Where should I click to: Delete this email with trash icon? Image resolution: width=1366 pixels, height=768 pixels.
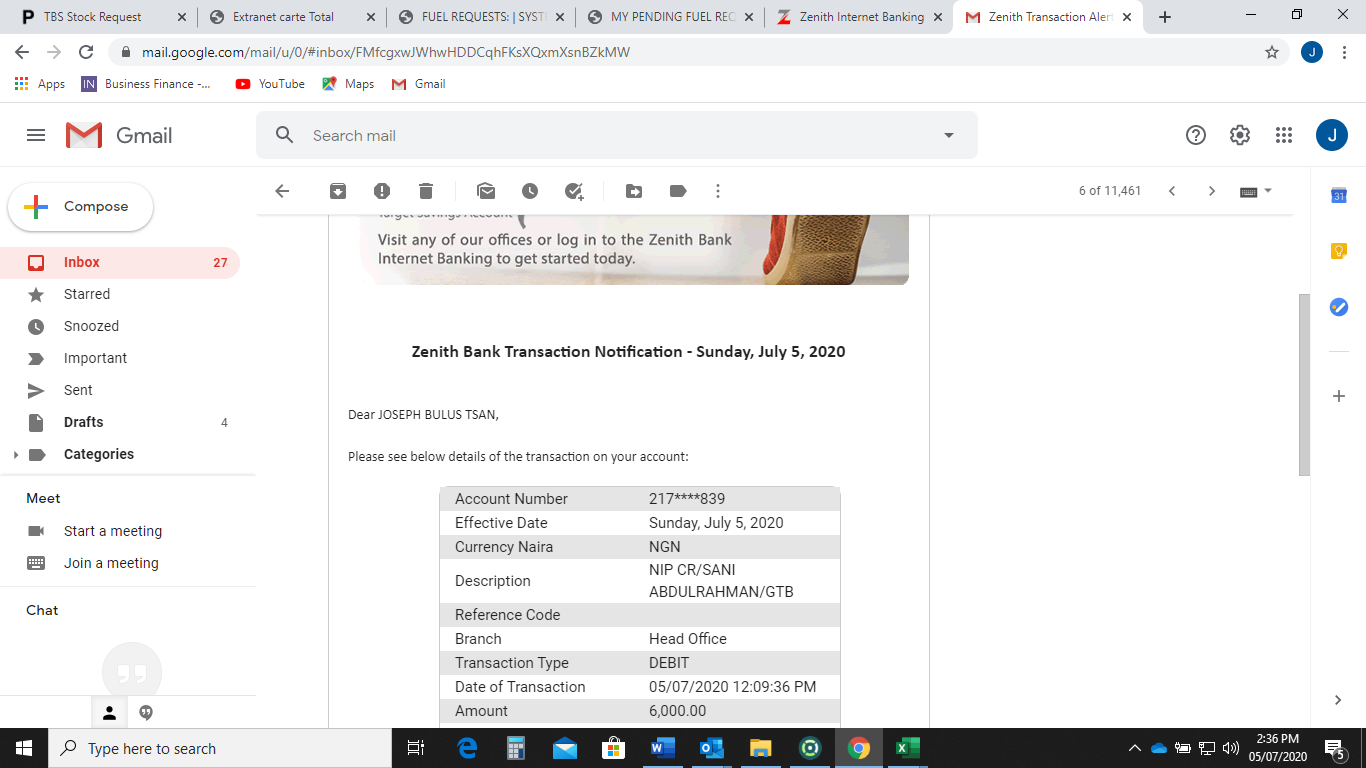tap(426, 191)
